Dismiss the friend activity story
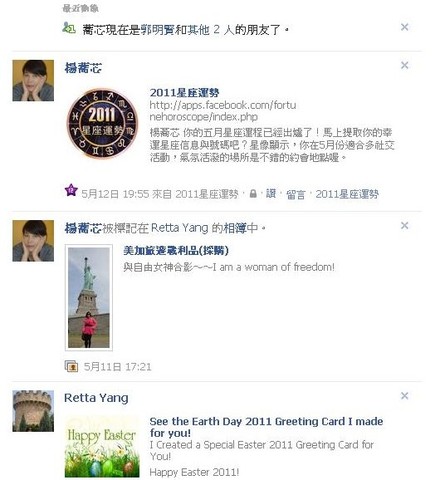 (404, 27)
